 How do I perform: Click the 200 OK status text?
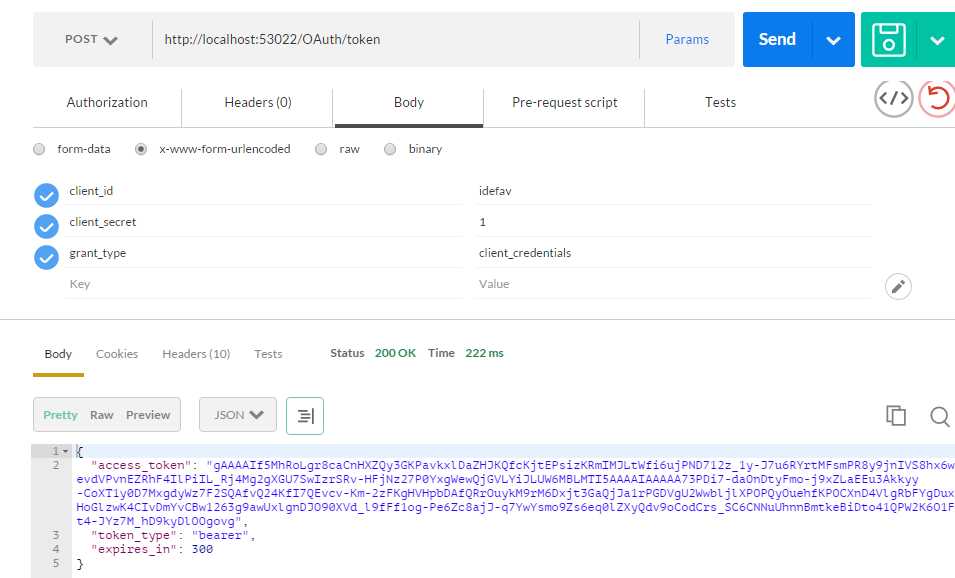coord(395,353)
